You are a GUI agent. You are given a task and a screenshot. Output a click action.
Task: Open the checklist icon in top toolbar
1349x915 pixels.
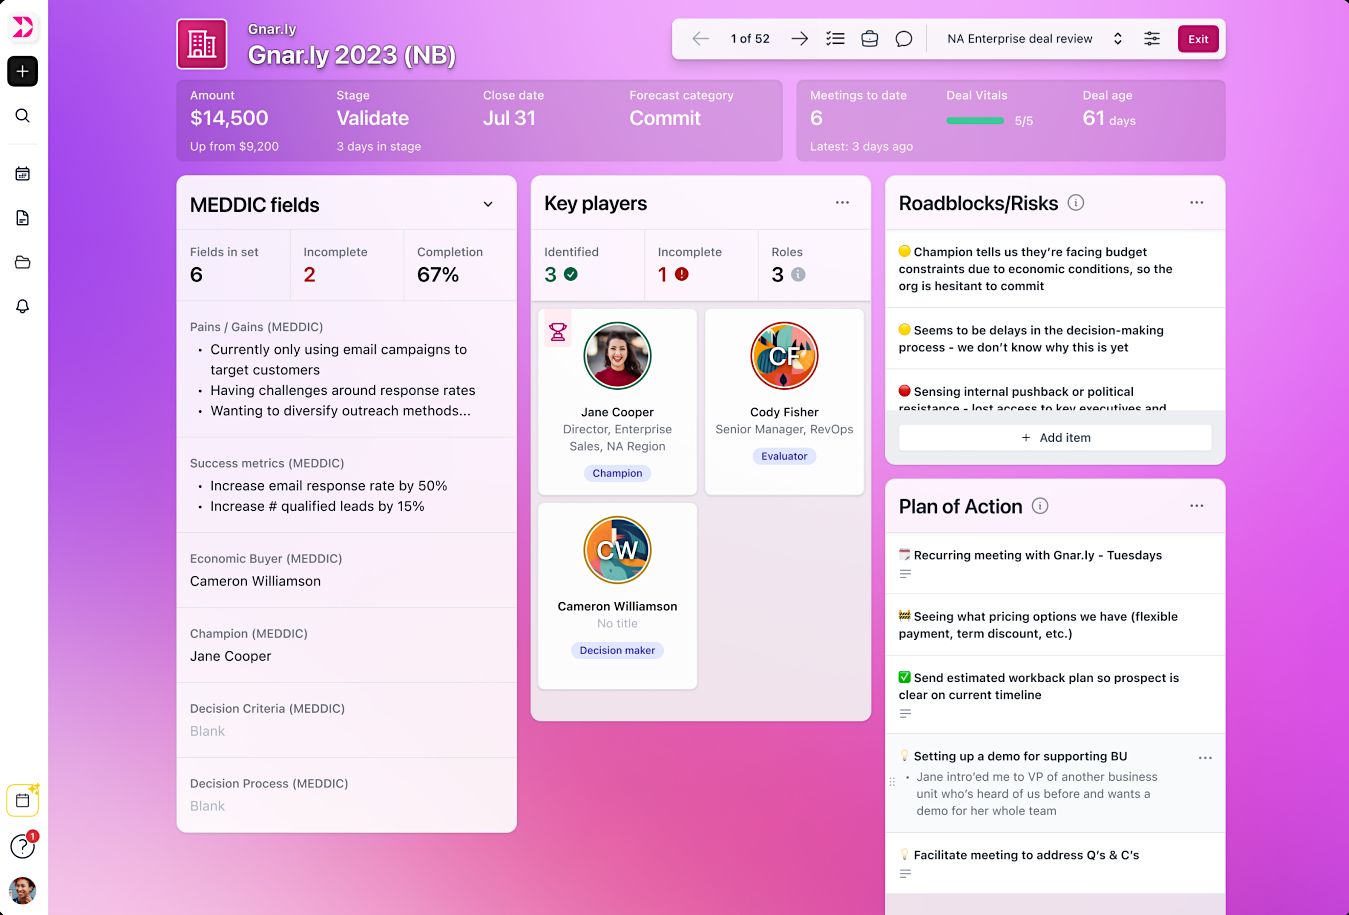[x=835, y=39]
